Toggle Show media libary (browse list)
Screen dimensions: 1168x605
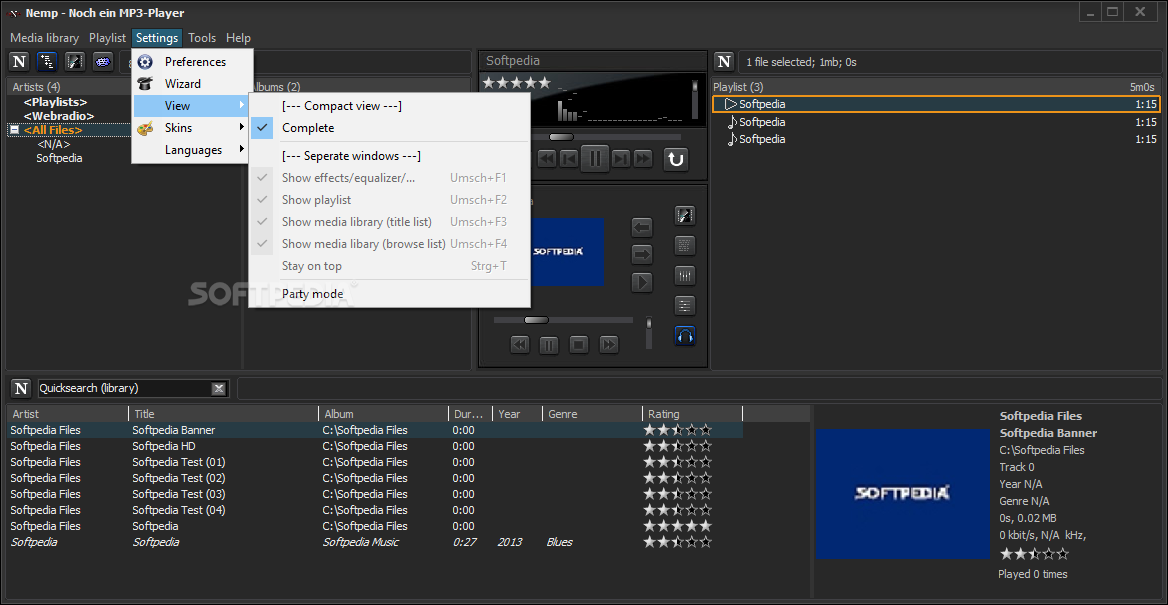point(390,244)
